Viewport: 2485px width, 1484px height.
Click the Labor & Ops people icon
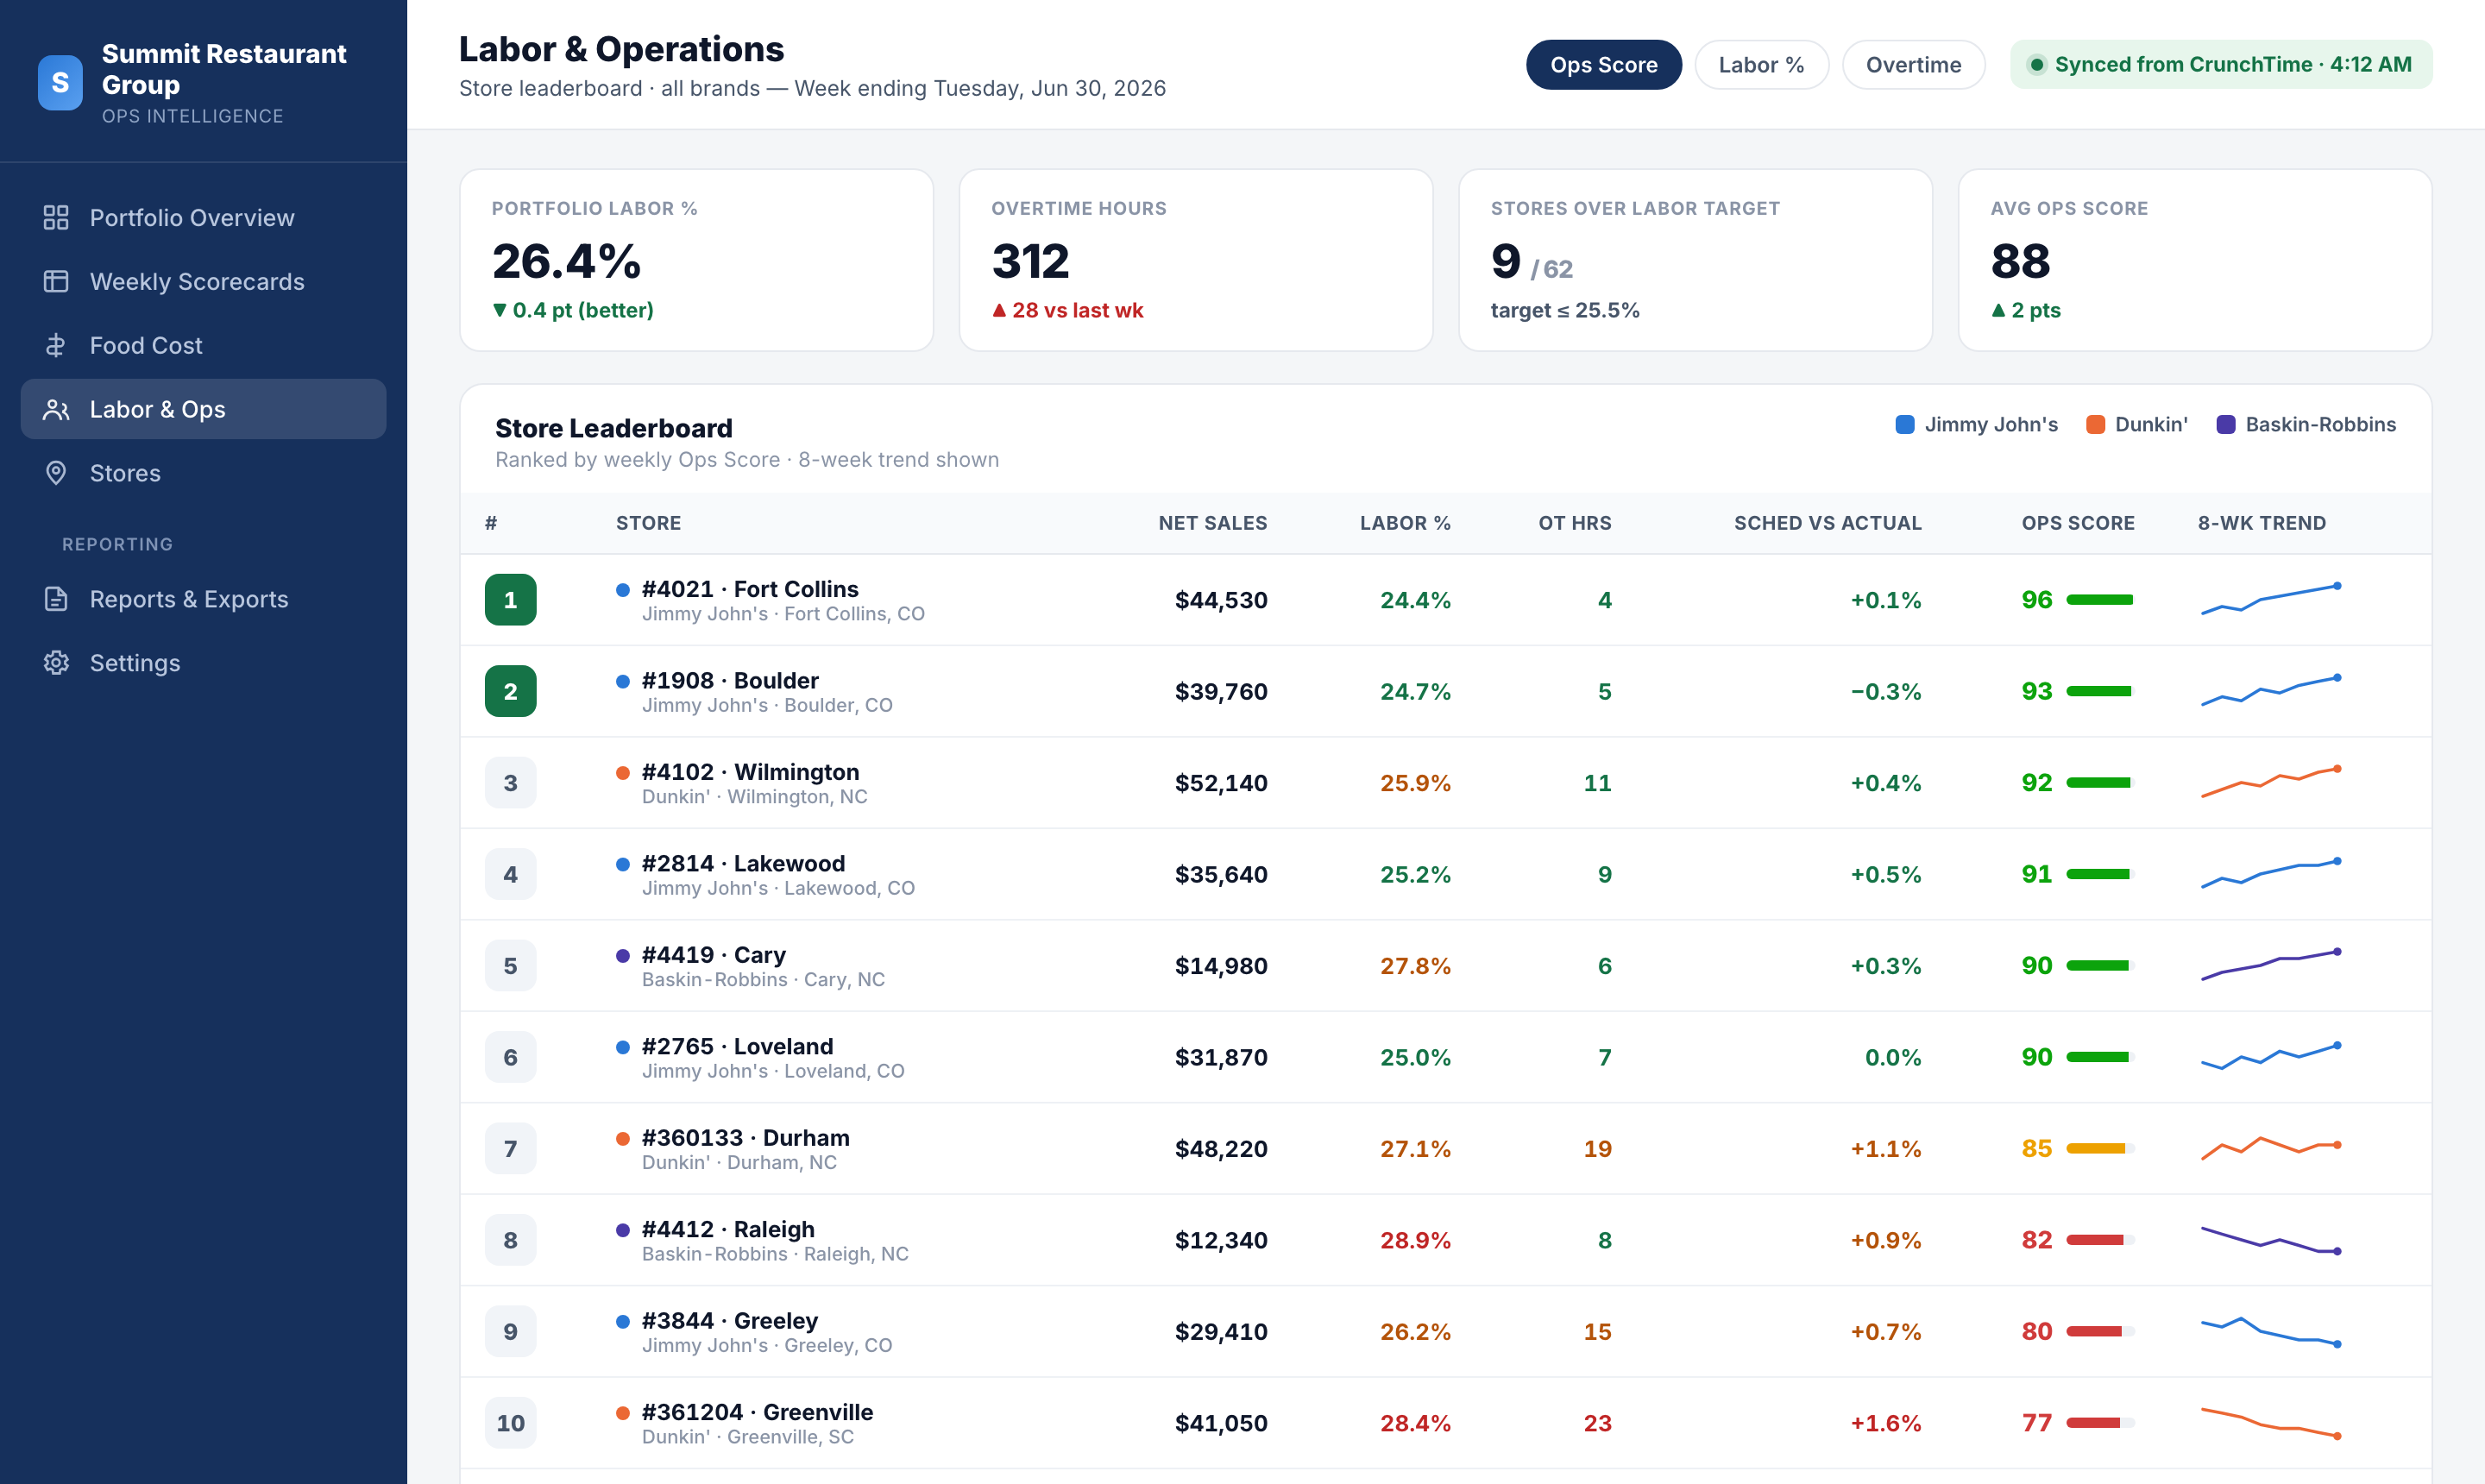(56, 410)
